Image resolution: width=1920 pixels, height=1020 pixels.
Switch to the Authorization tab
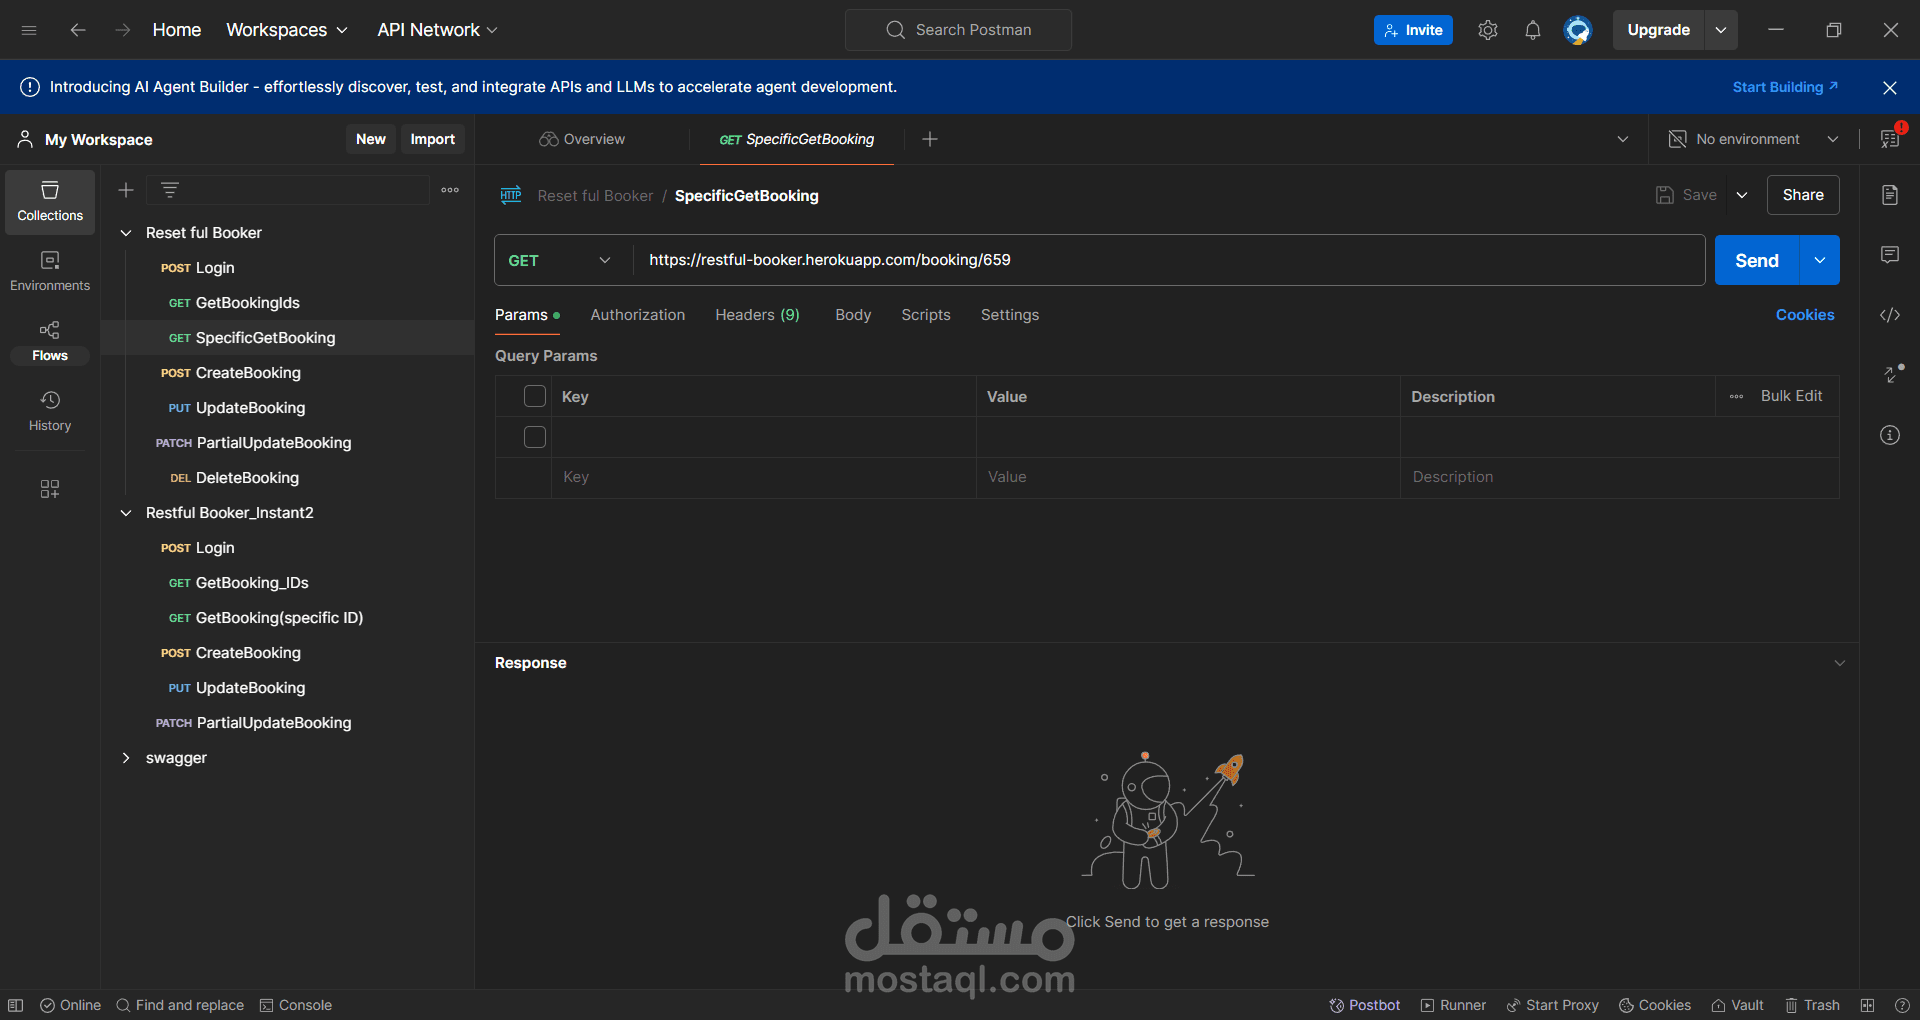point(637,314)
